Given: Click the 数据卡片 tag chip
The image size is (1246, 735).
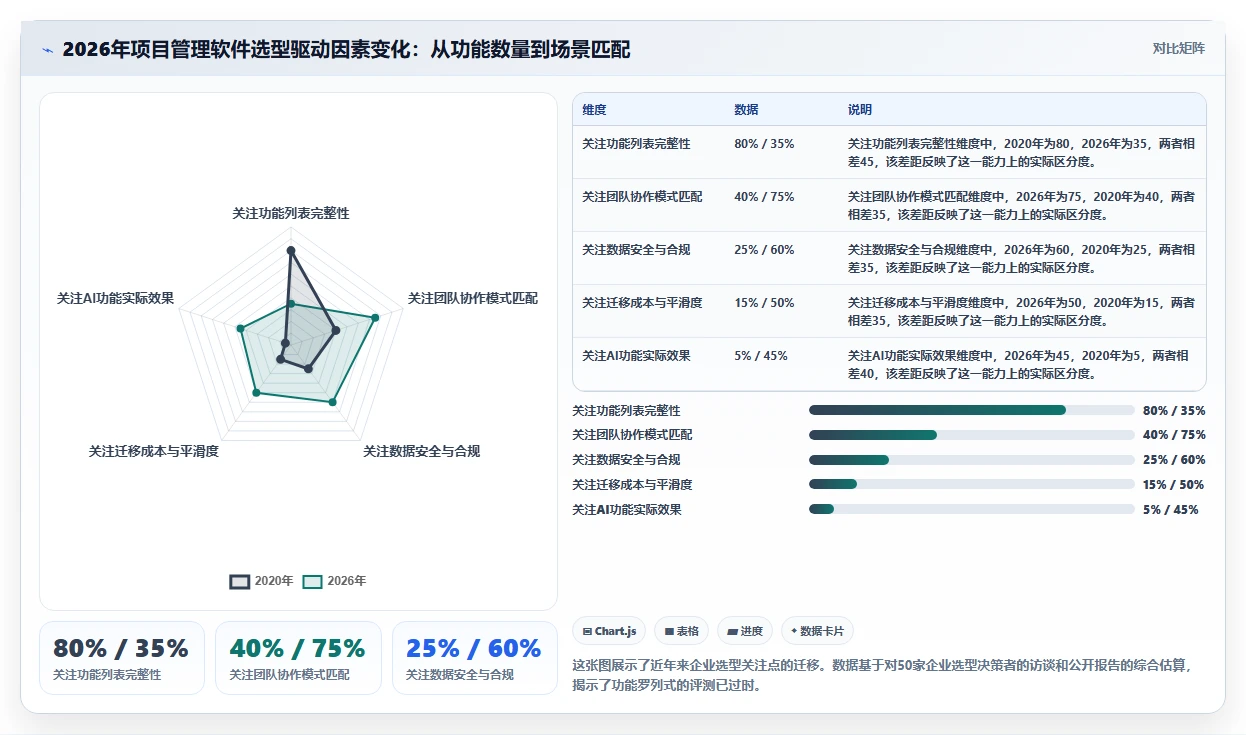Looking at the screenshot, I should [817, 631].
